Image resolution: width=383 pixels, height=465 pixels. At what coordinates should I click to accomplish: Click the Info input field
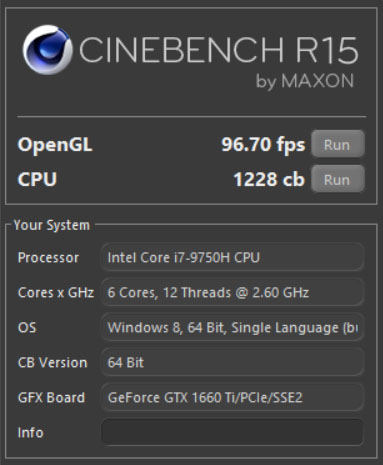pyautogui.click(x=232, y=432)
